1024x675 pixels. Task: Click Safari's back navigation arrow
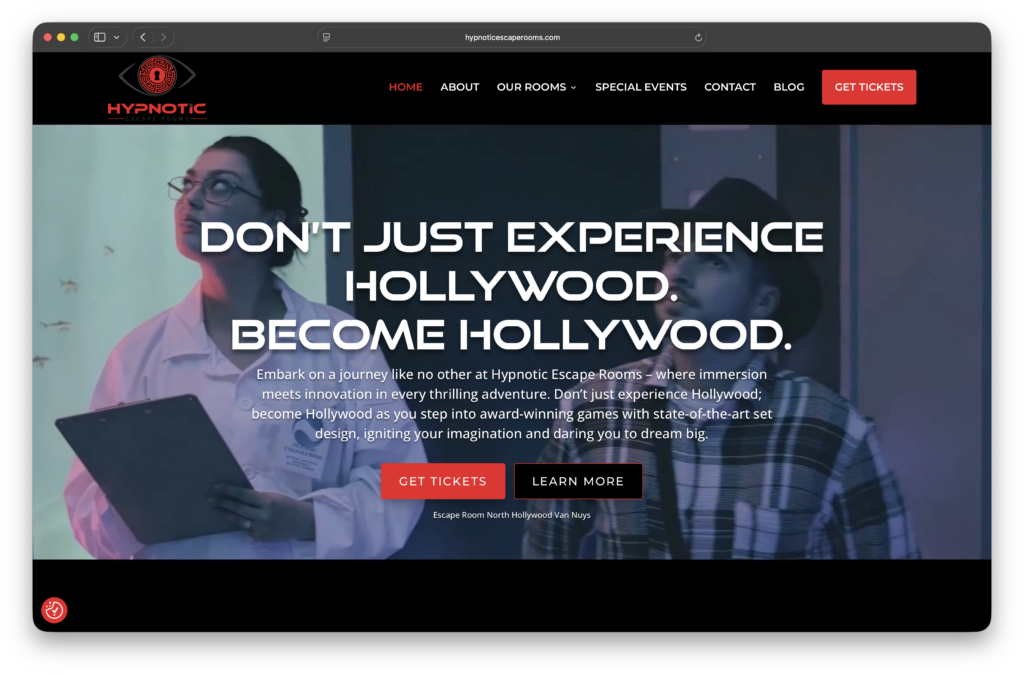coord(143,36)
